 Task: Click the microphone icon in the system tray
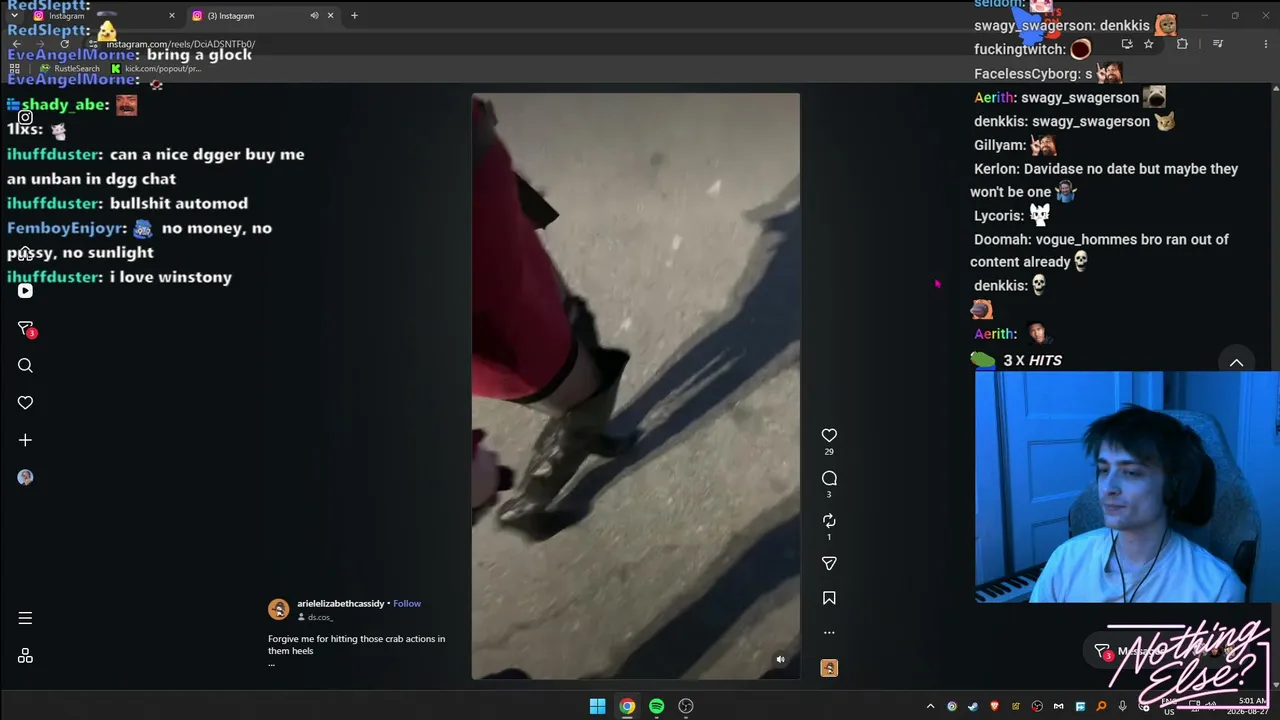1123,706
